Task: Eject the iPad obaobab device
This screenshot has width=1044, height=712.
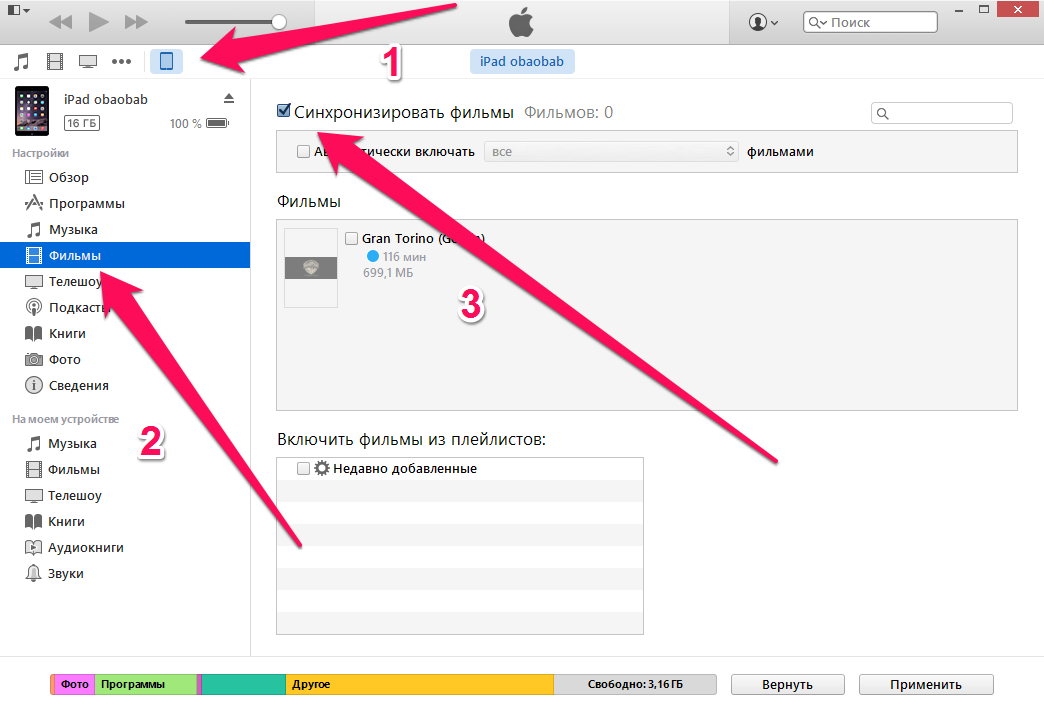Action: [x=229, y=99]
